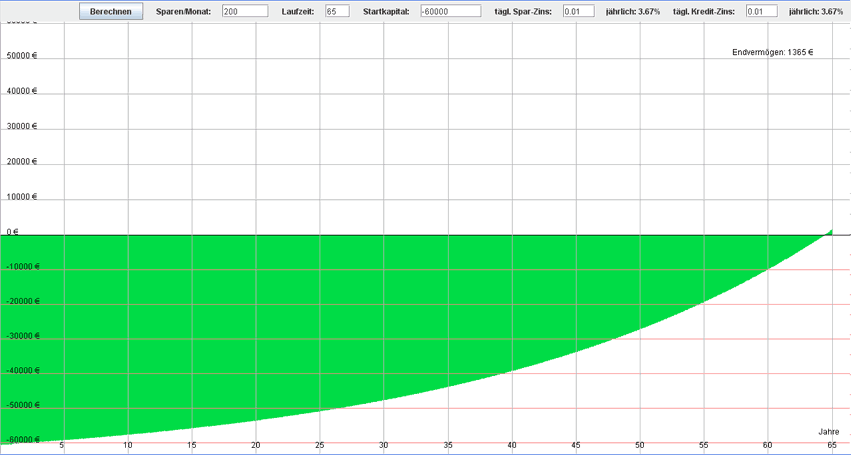This screenshot has width=851, height=455.
Task: Focus the Sparen/Monat input field
Action: coord(244,11)
